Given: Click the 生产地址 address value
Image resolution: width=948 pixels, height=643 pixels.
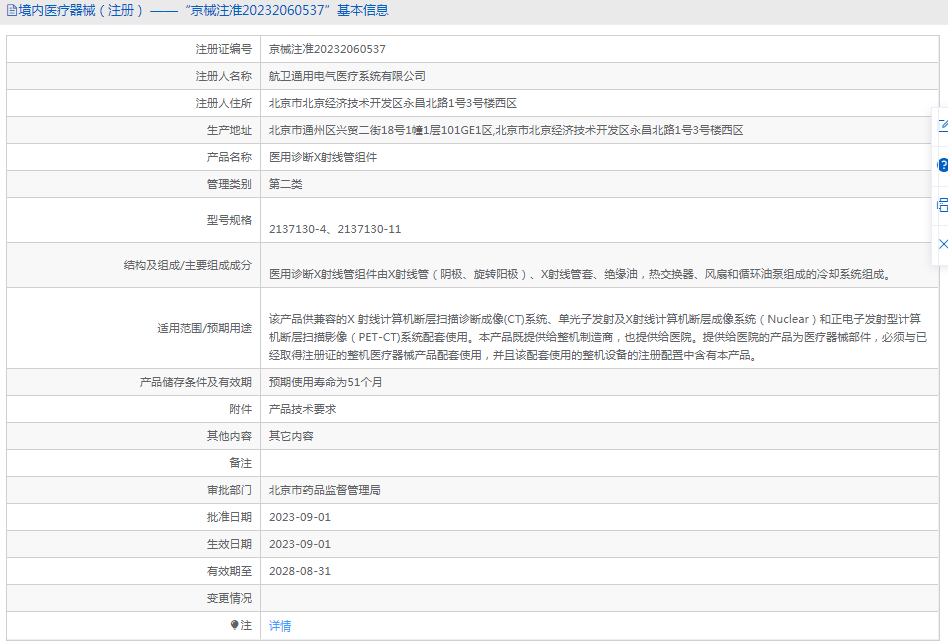Looking at the screenshot, I should (x=506, y=130).
